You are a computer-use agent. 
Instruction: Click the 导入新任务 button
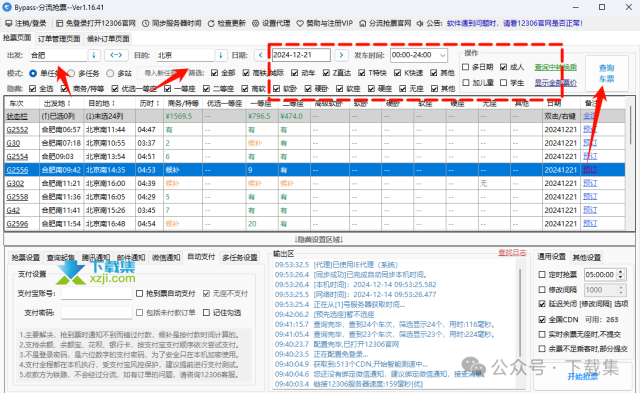click(x=160, y=73)
